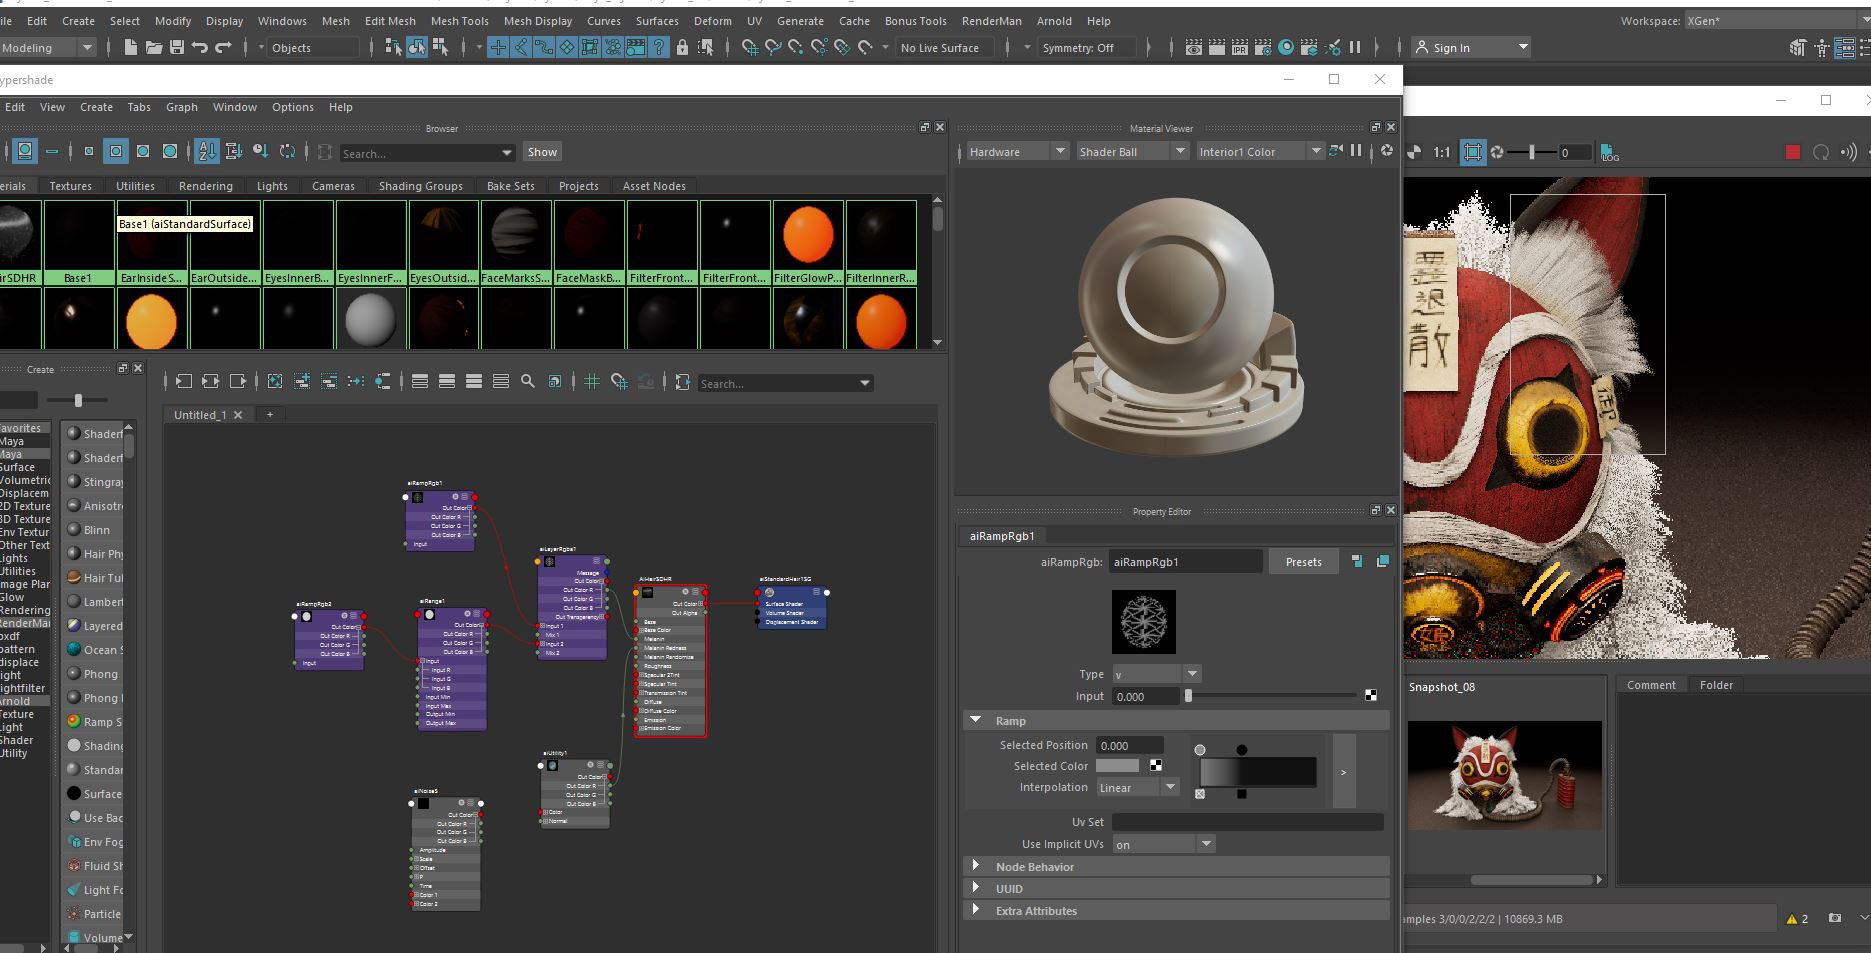Pause the Material Viewer rendering

click(x=1356, y=151)
